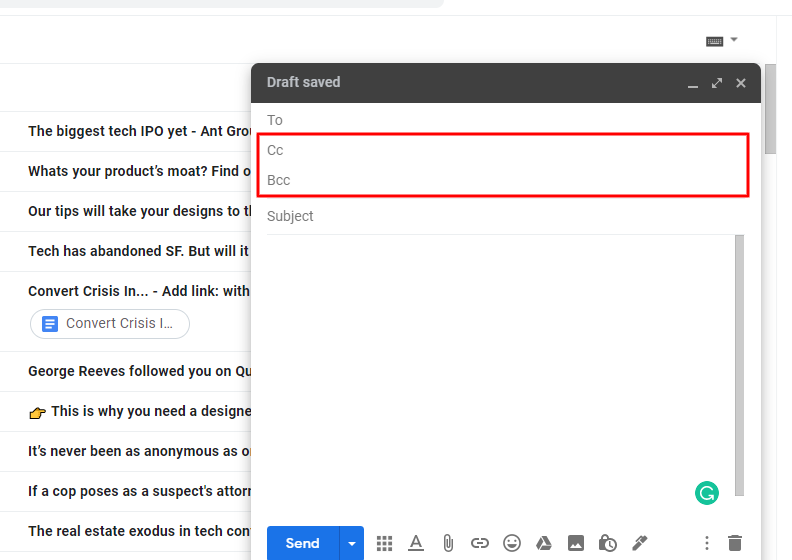Click into the To recipients field
The width and height of the screenshot is (792, 560).
tap(505, 120)
